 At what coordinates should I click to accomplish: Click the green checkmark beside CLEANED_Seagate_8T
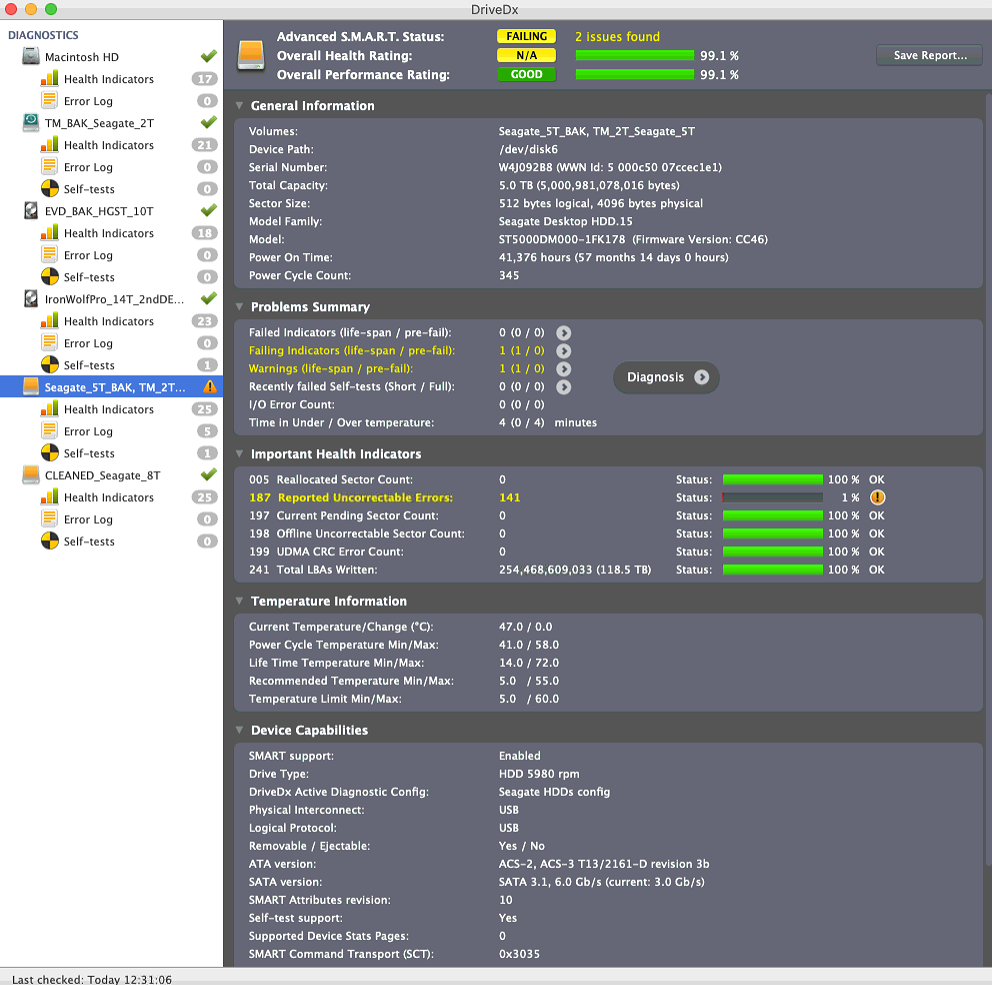[x=209, y=474]
